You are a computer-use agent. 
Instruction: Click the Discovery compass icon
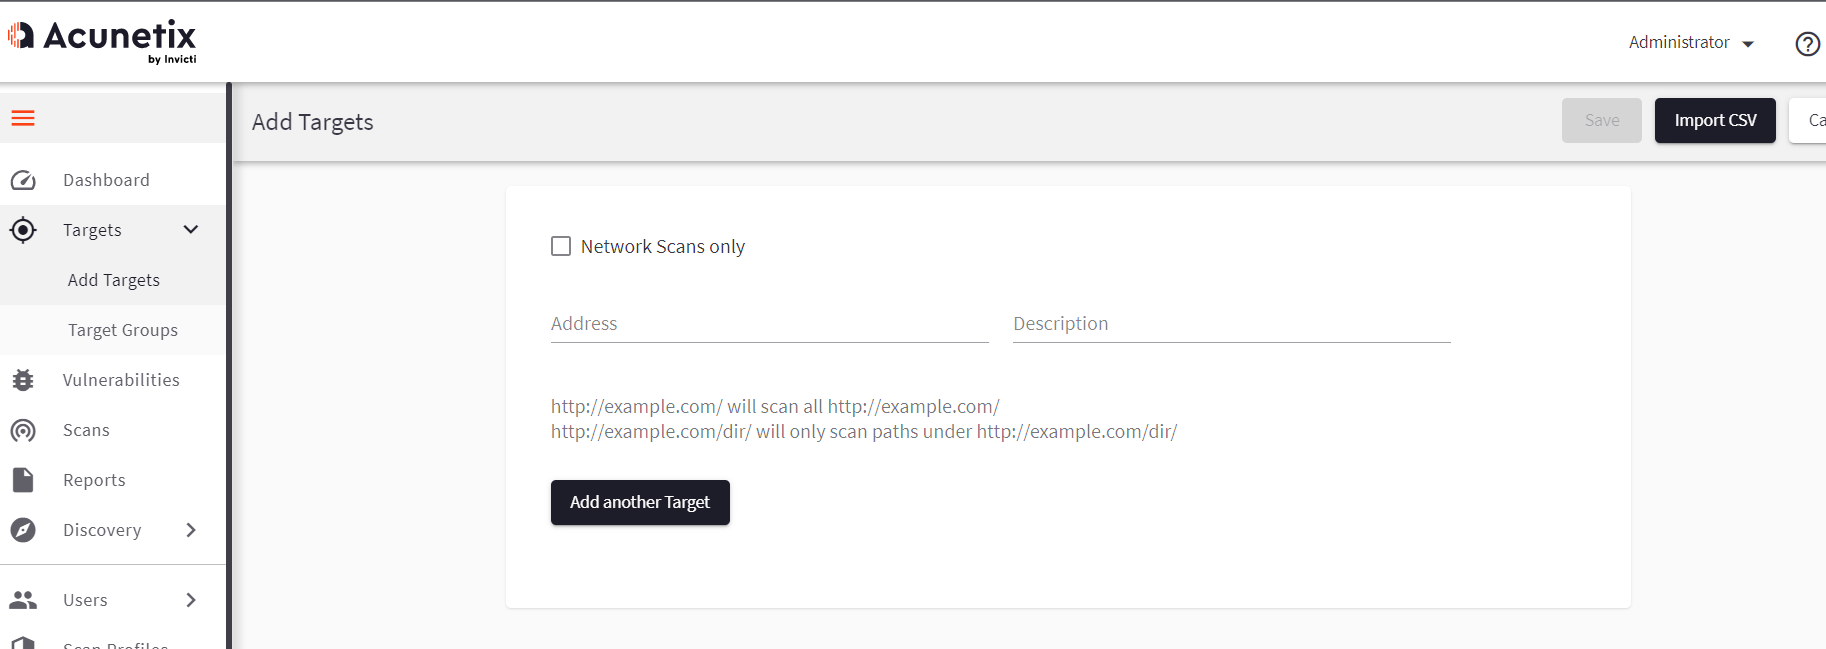(x=23, y=530)
